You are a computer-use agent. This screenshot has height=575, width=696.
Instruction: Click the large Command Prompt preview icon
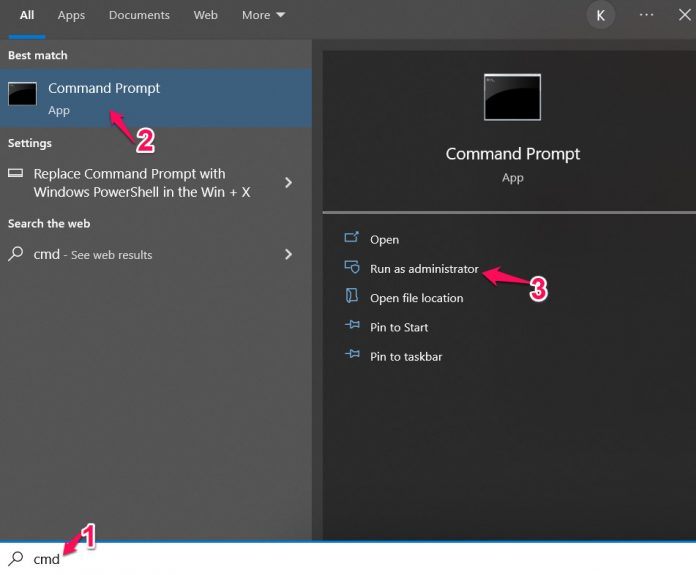point(512,97)
